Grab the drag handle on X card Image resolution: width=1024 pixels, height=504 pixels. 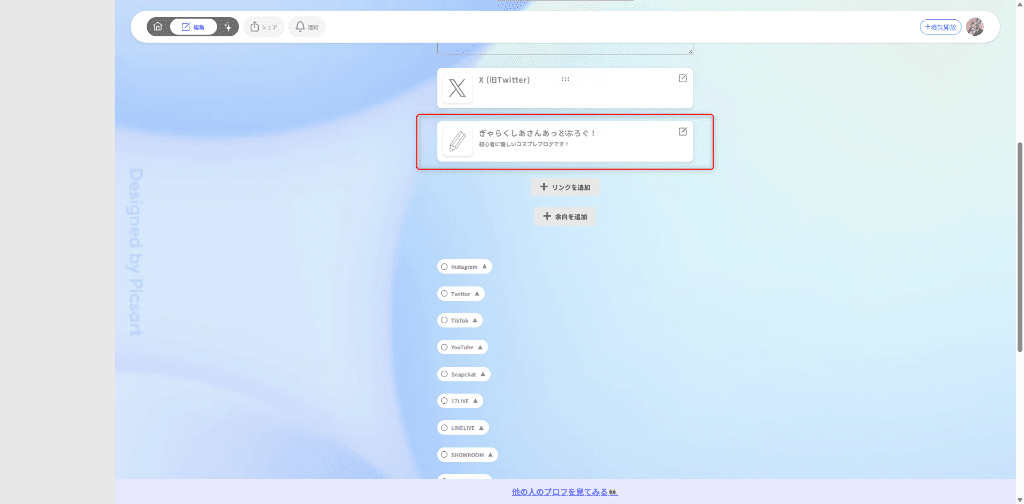click(x=565, y=79)
